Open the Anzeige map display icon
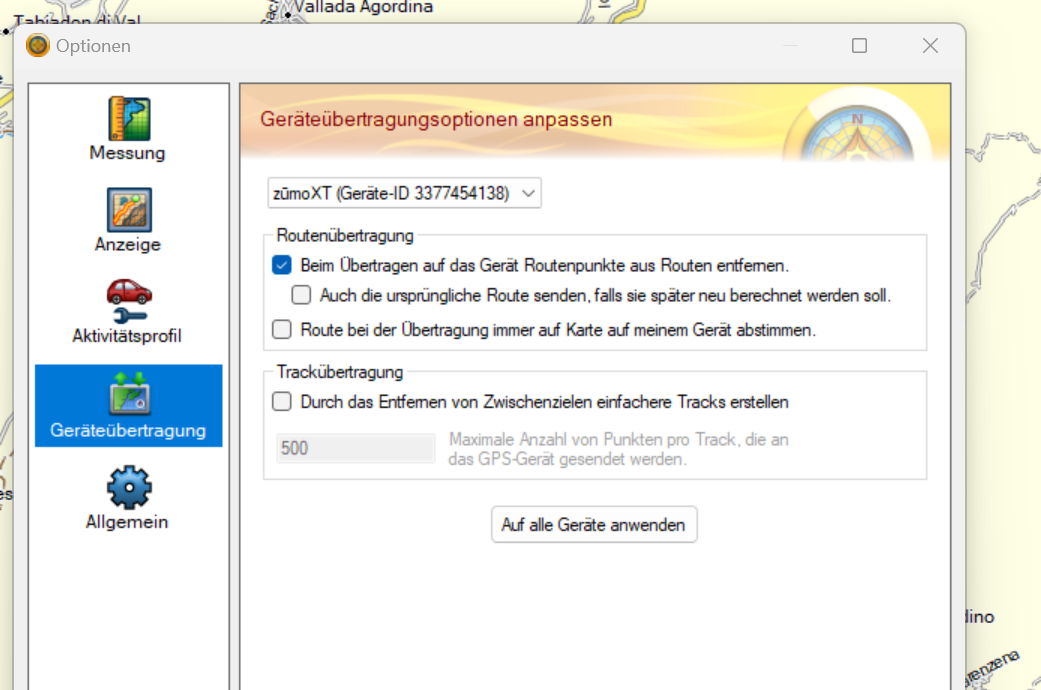 pyautogui.click(x=127, y=207)
